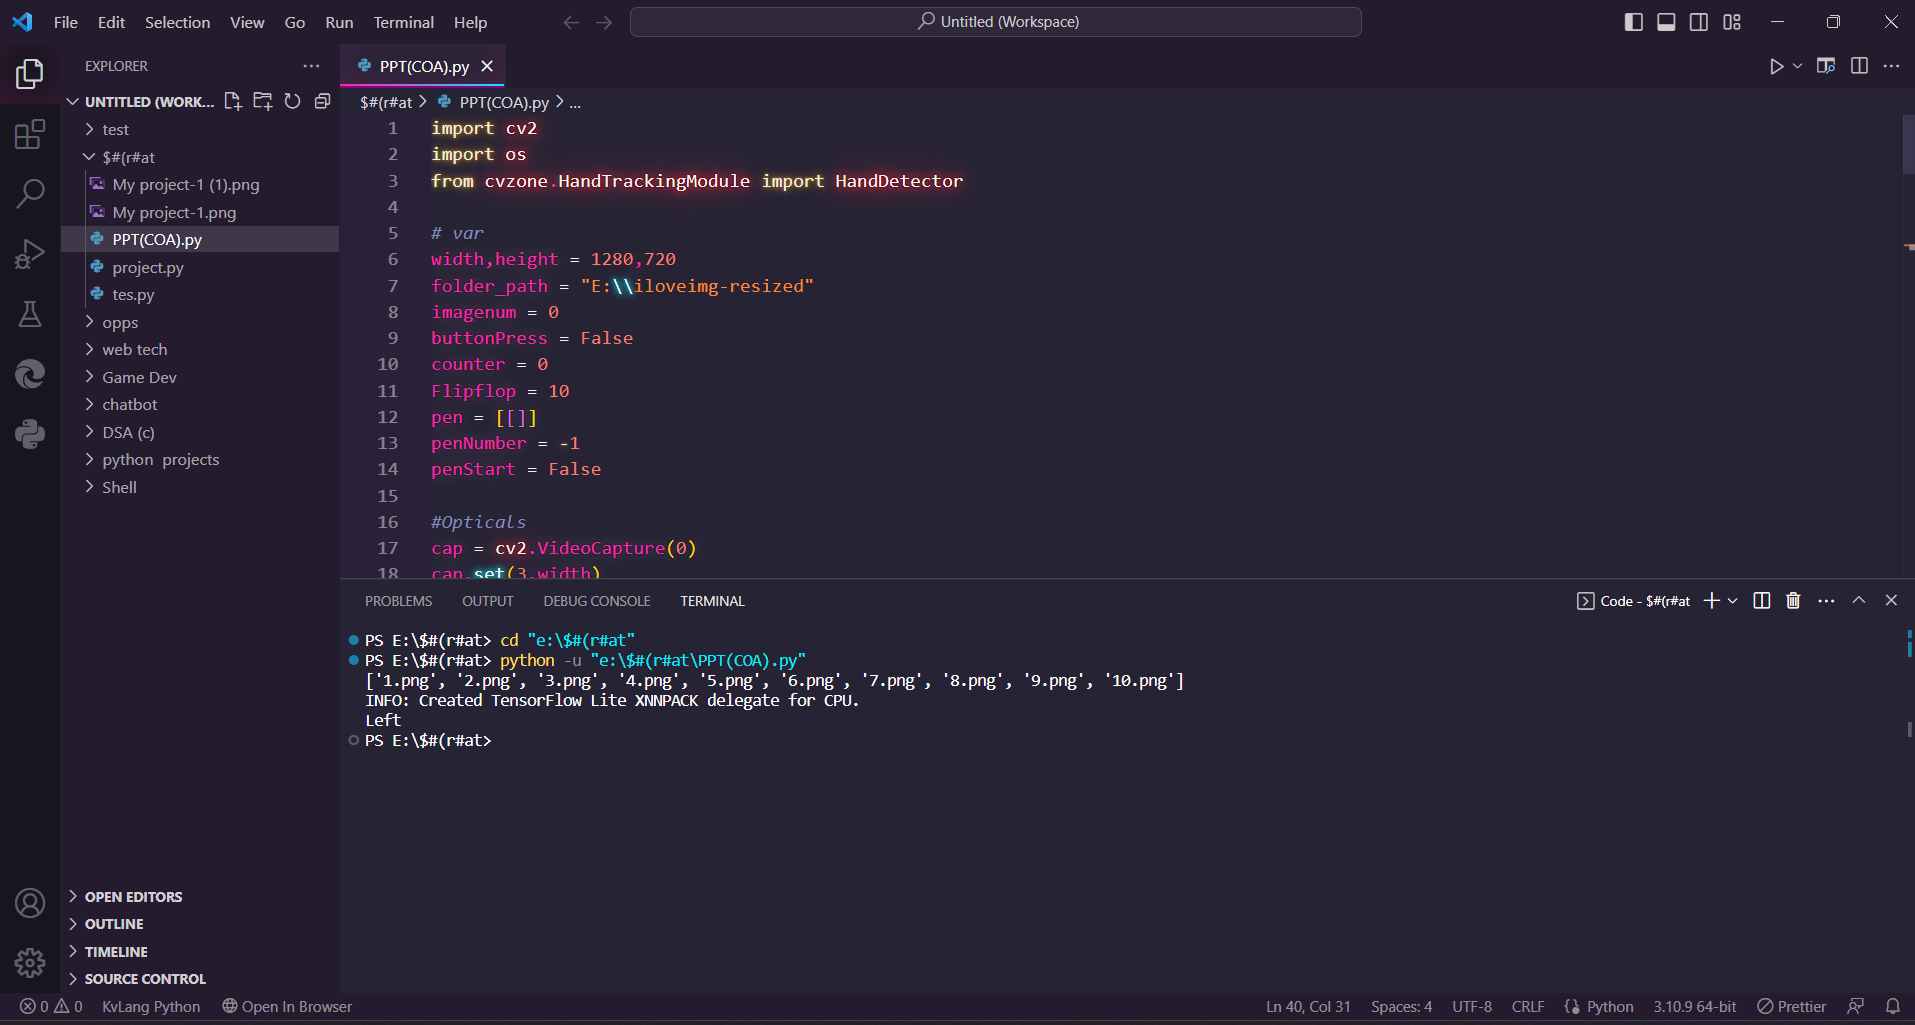The width and height of the screenshot is (1915, 1025).
Task: Collapse the $#(r#at folder
Action: (200, 157)
